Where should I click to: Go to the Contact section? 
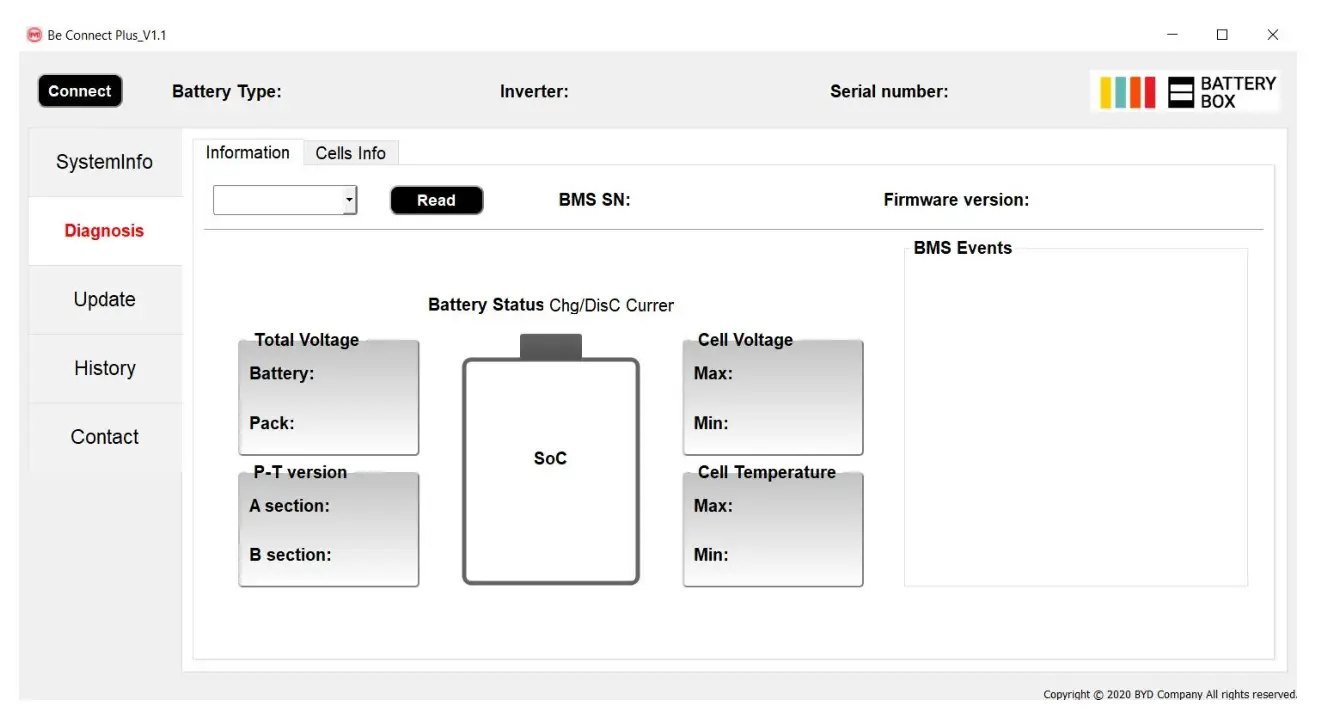[x=104, y=436]
